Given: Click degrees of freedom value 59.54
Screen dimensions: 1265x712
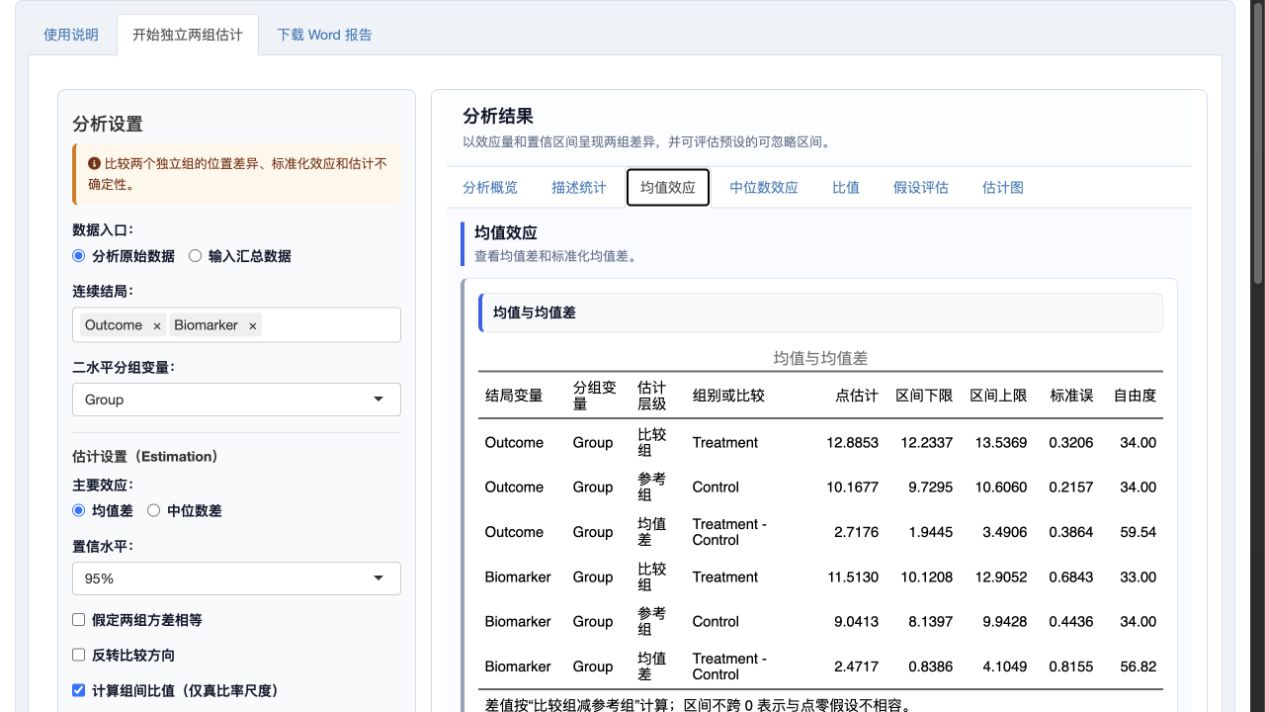Looking at the screenshot, I should click(x=1138, y=532).
